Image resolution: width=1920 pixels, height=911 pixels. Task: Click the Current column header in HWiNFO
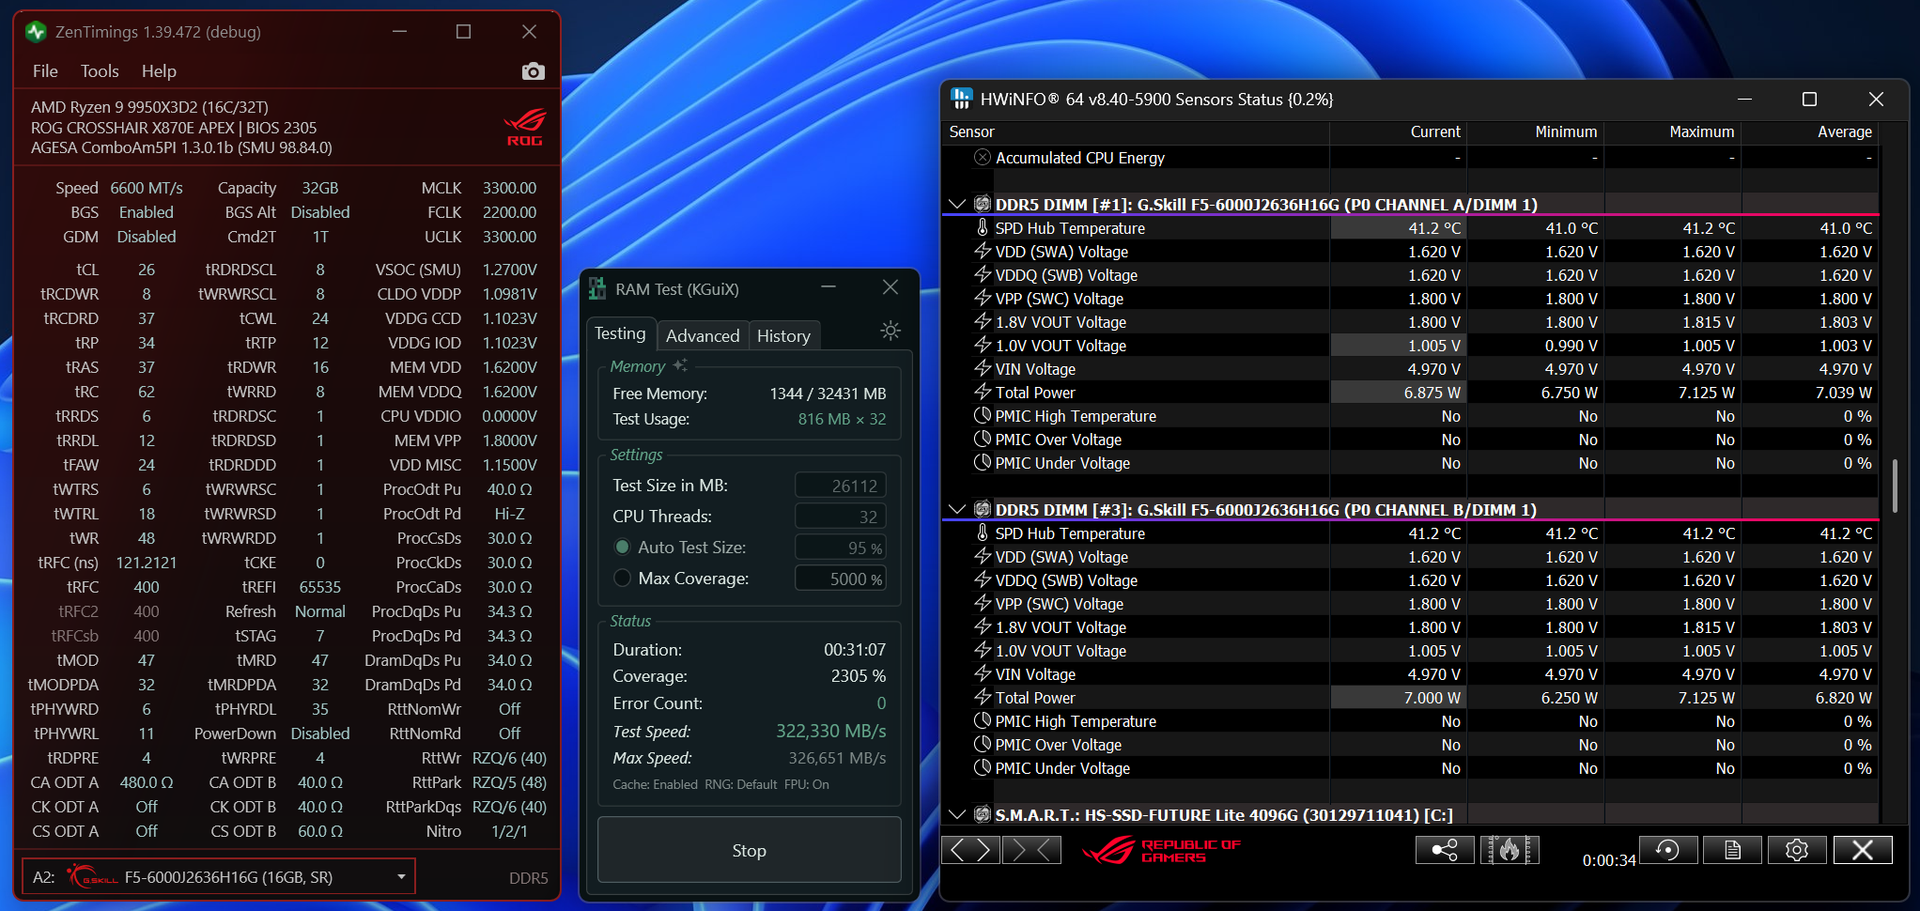[x=1398, y=132]
